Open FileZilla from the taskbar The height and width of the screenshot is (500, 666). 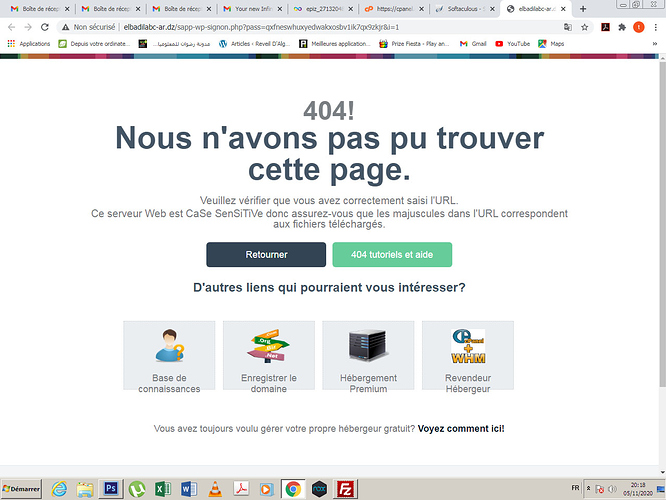pyautogui.click(x=345, y=489)
